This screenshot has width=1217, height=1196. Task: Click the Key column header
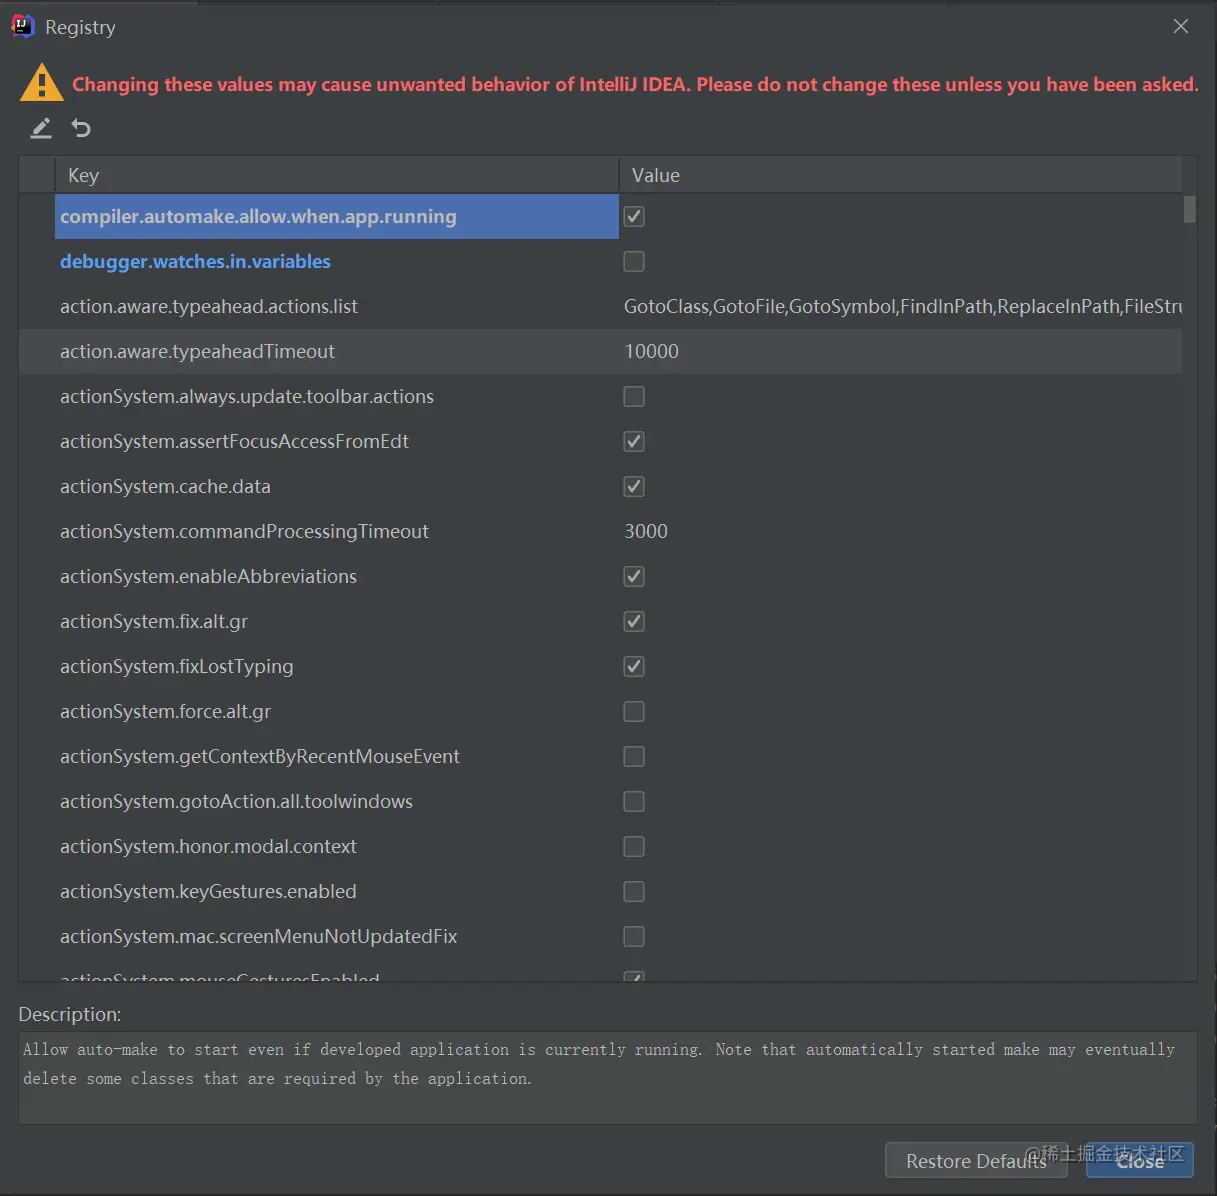click(84, 175)
